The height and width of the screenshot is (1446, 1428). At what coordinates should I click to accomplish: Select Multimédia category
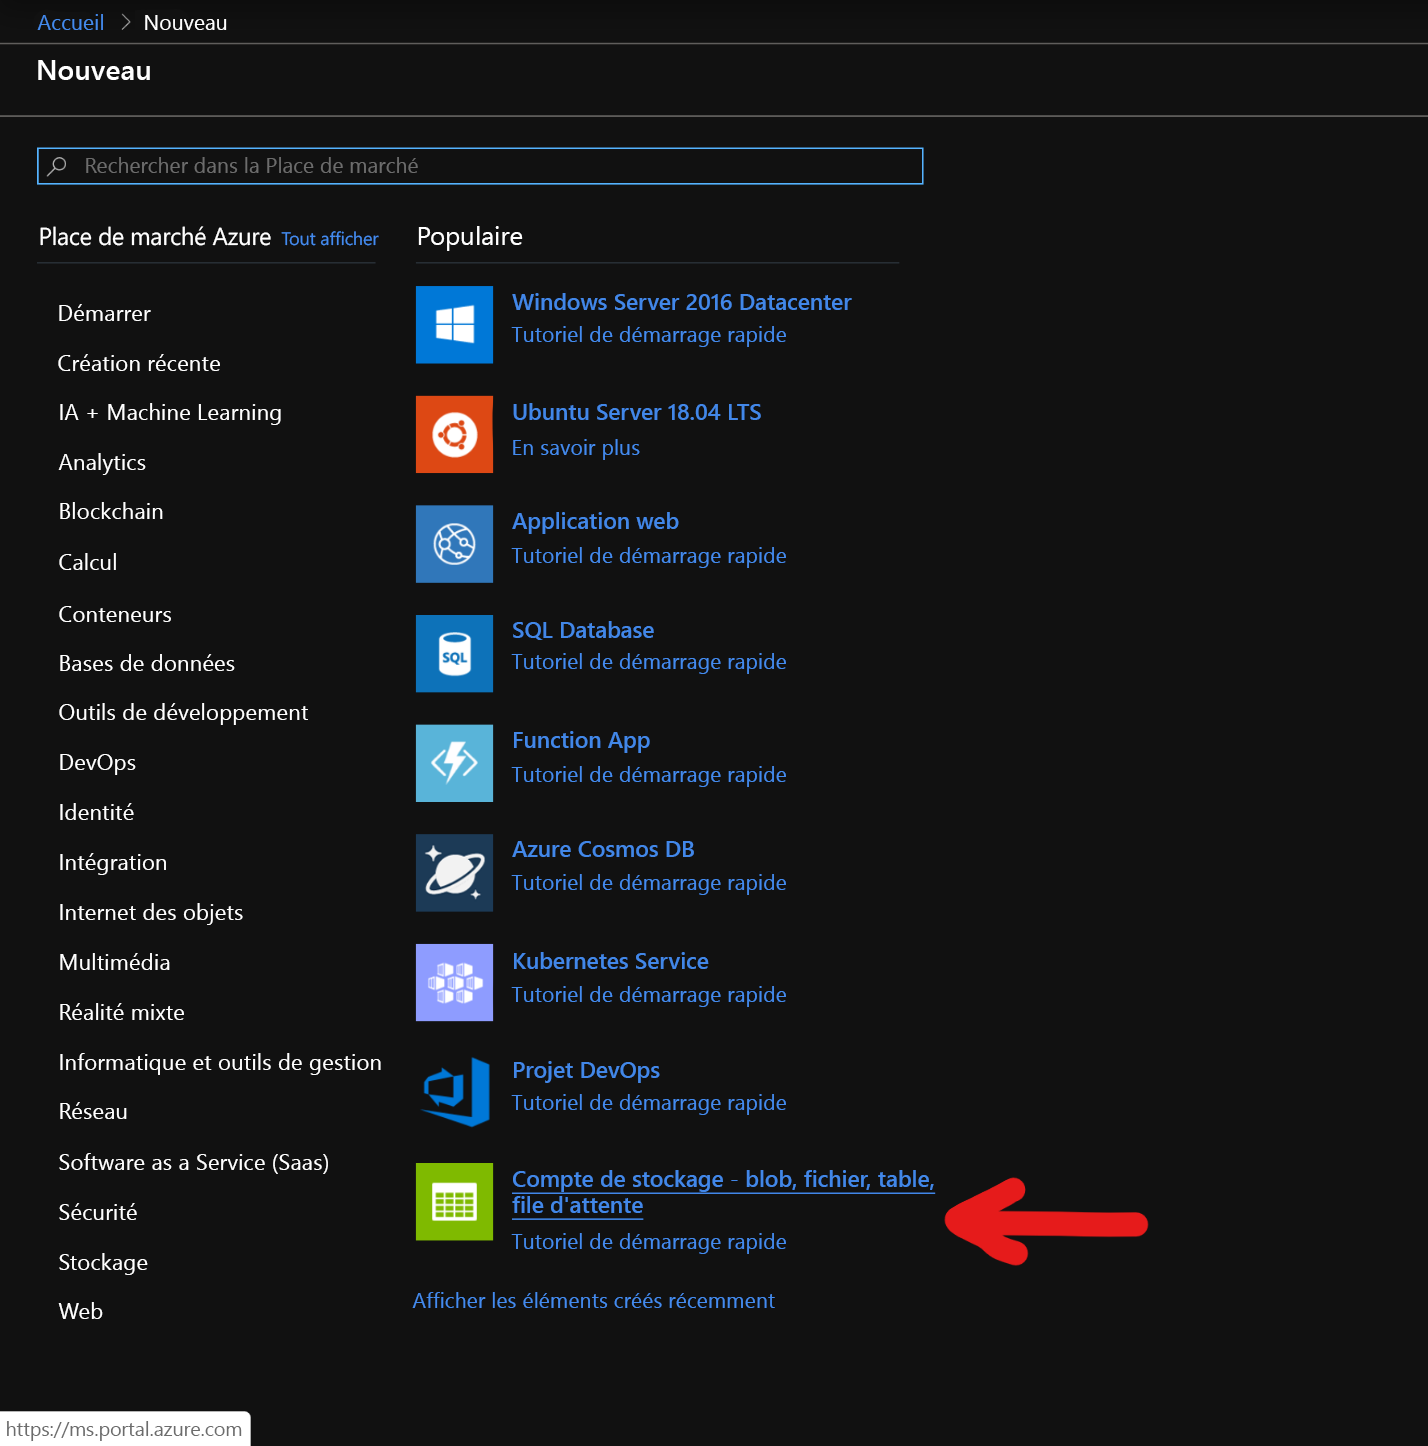tap(114, 962)
